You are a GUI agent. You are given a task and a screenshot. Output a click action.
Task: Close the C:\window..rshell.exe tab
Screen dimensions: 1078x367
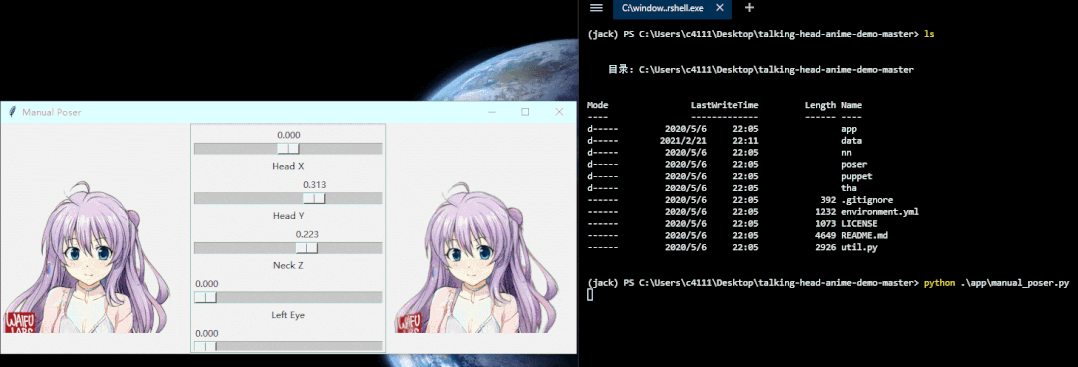(720, 8)
